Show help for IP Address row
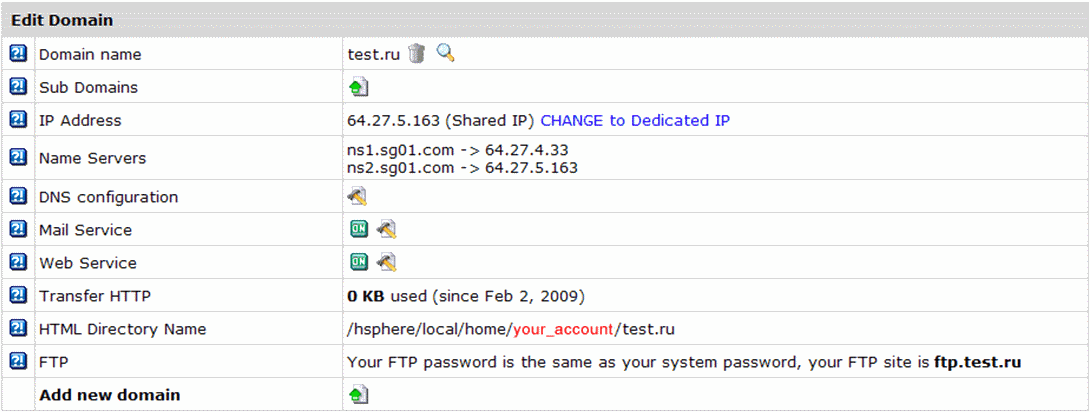The height and width of the screenshot is (412, 1090). (x=19, y=119)
